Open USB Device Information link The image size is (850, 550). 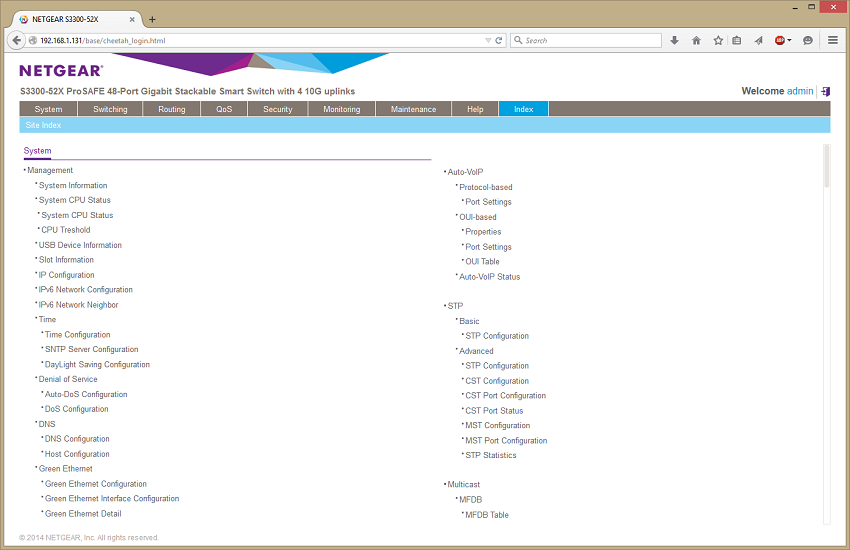[80, 245]
